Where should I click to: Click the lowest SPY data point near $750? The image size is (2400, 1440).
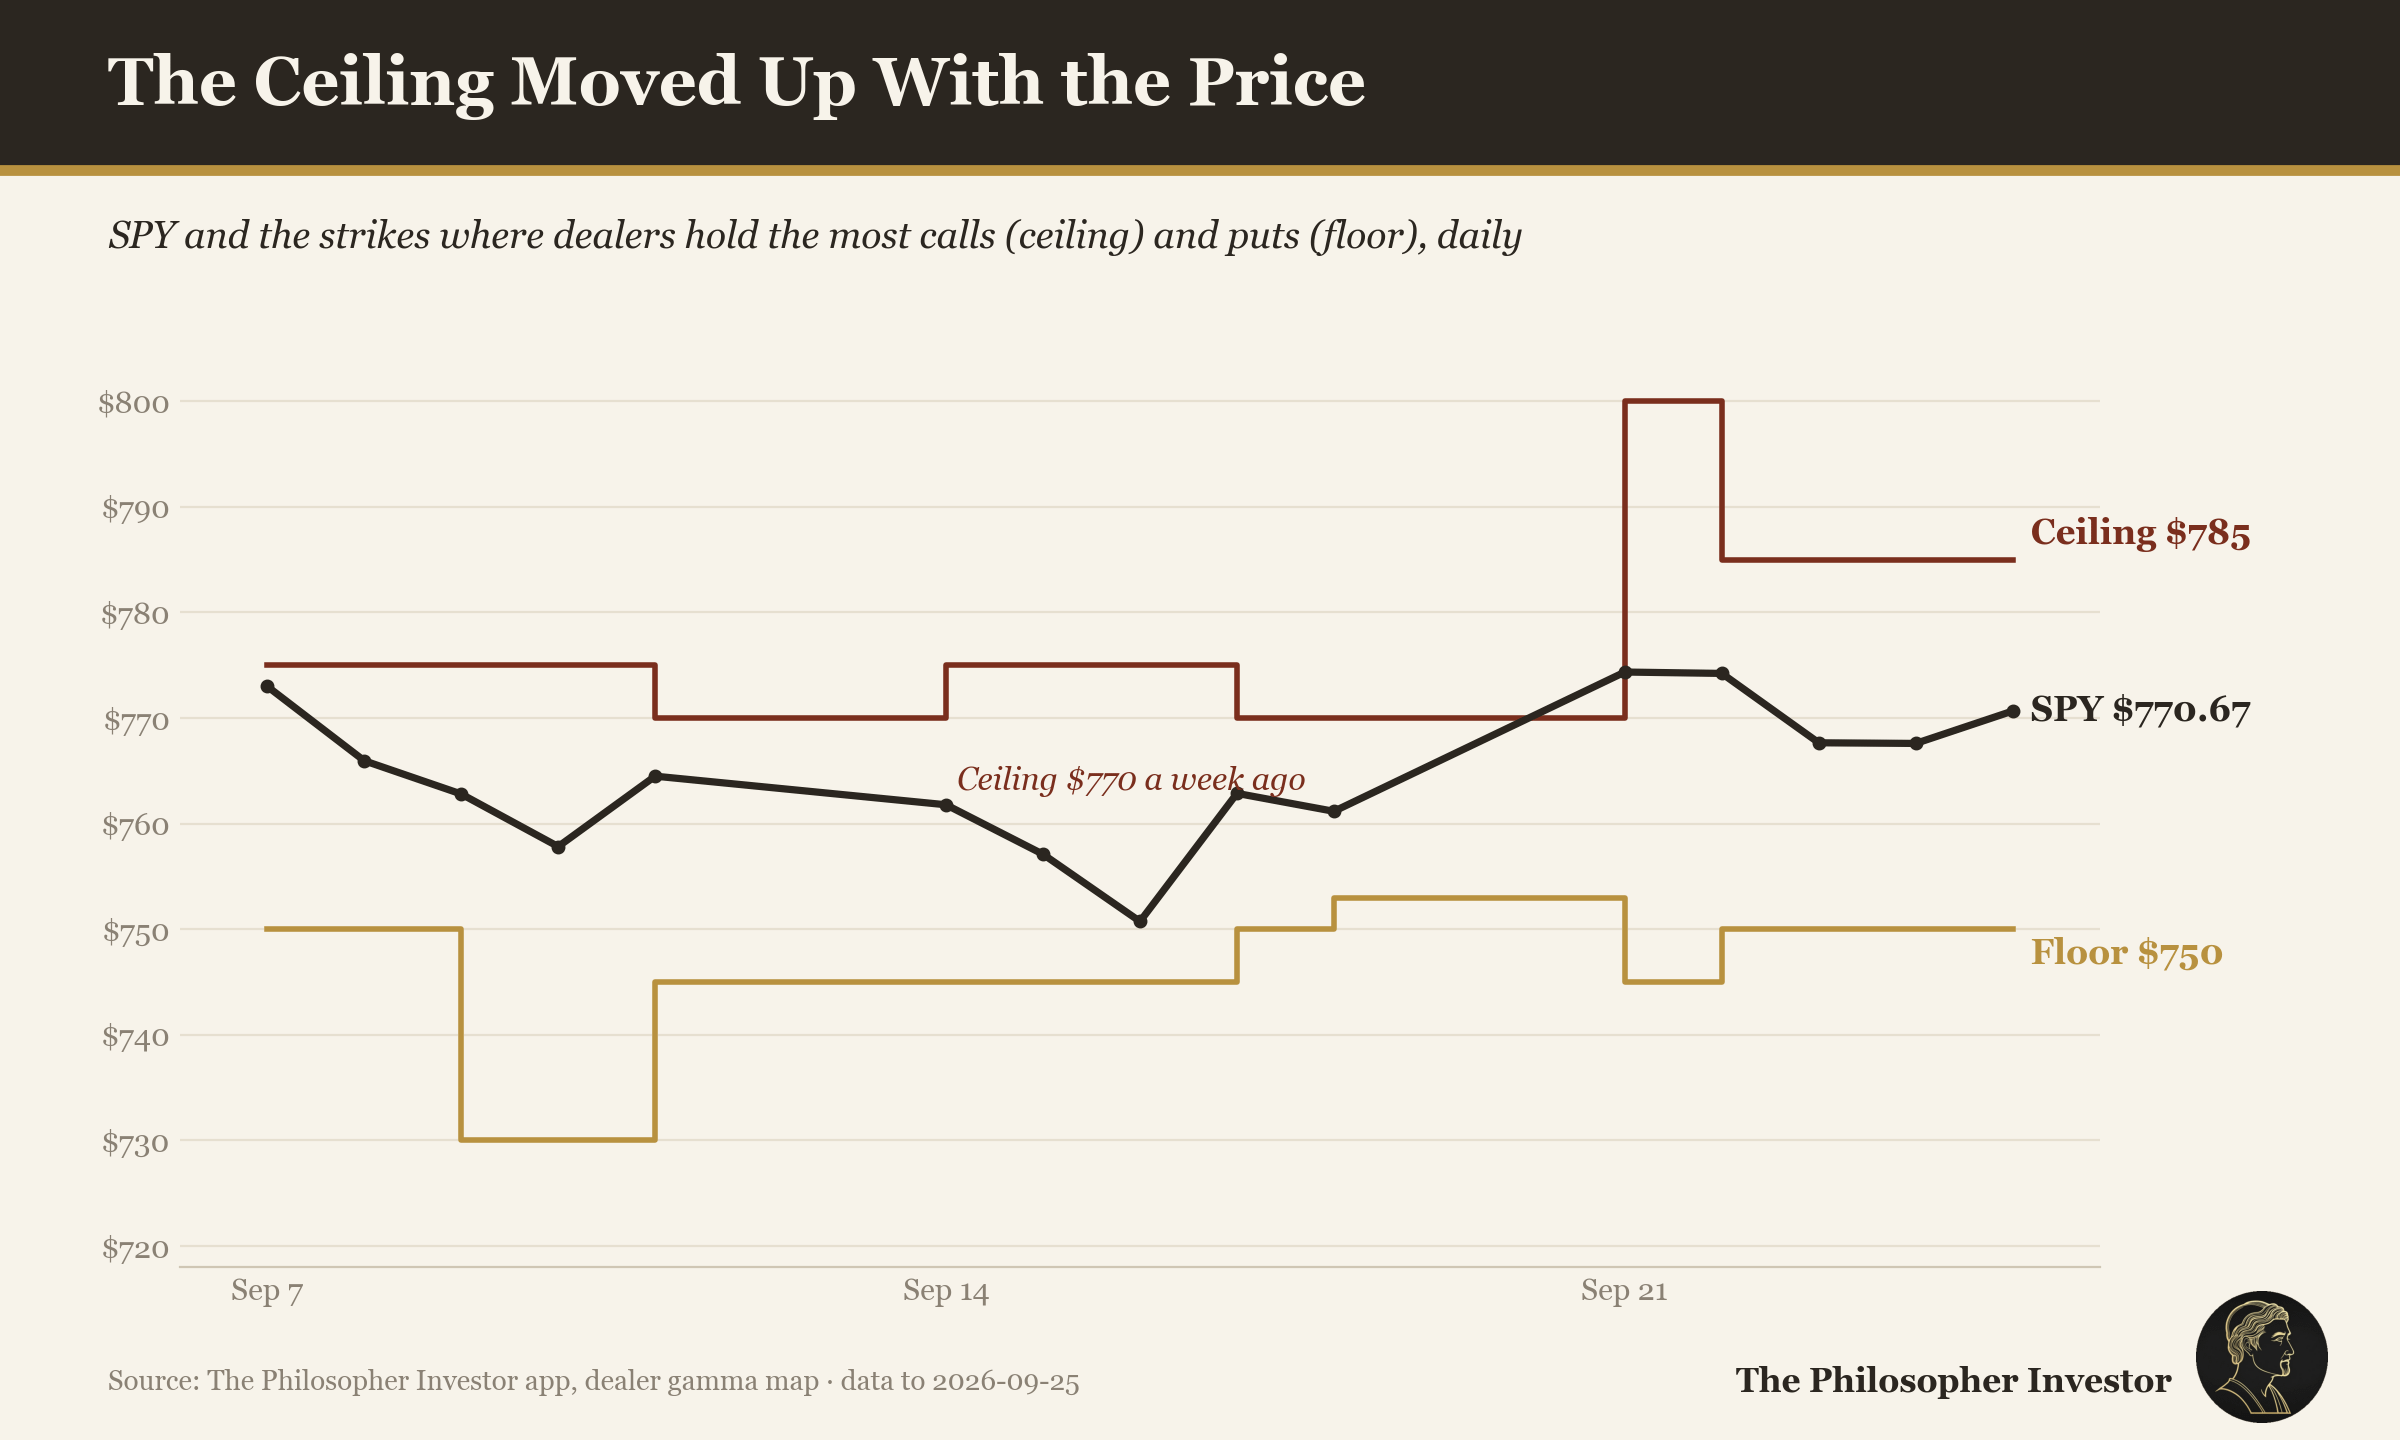point(1140,921)
